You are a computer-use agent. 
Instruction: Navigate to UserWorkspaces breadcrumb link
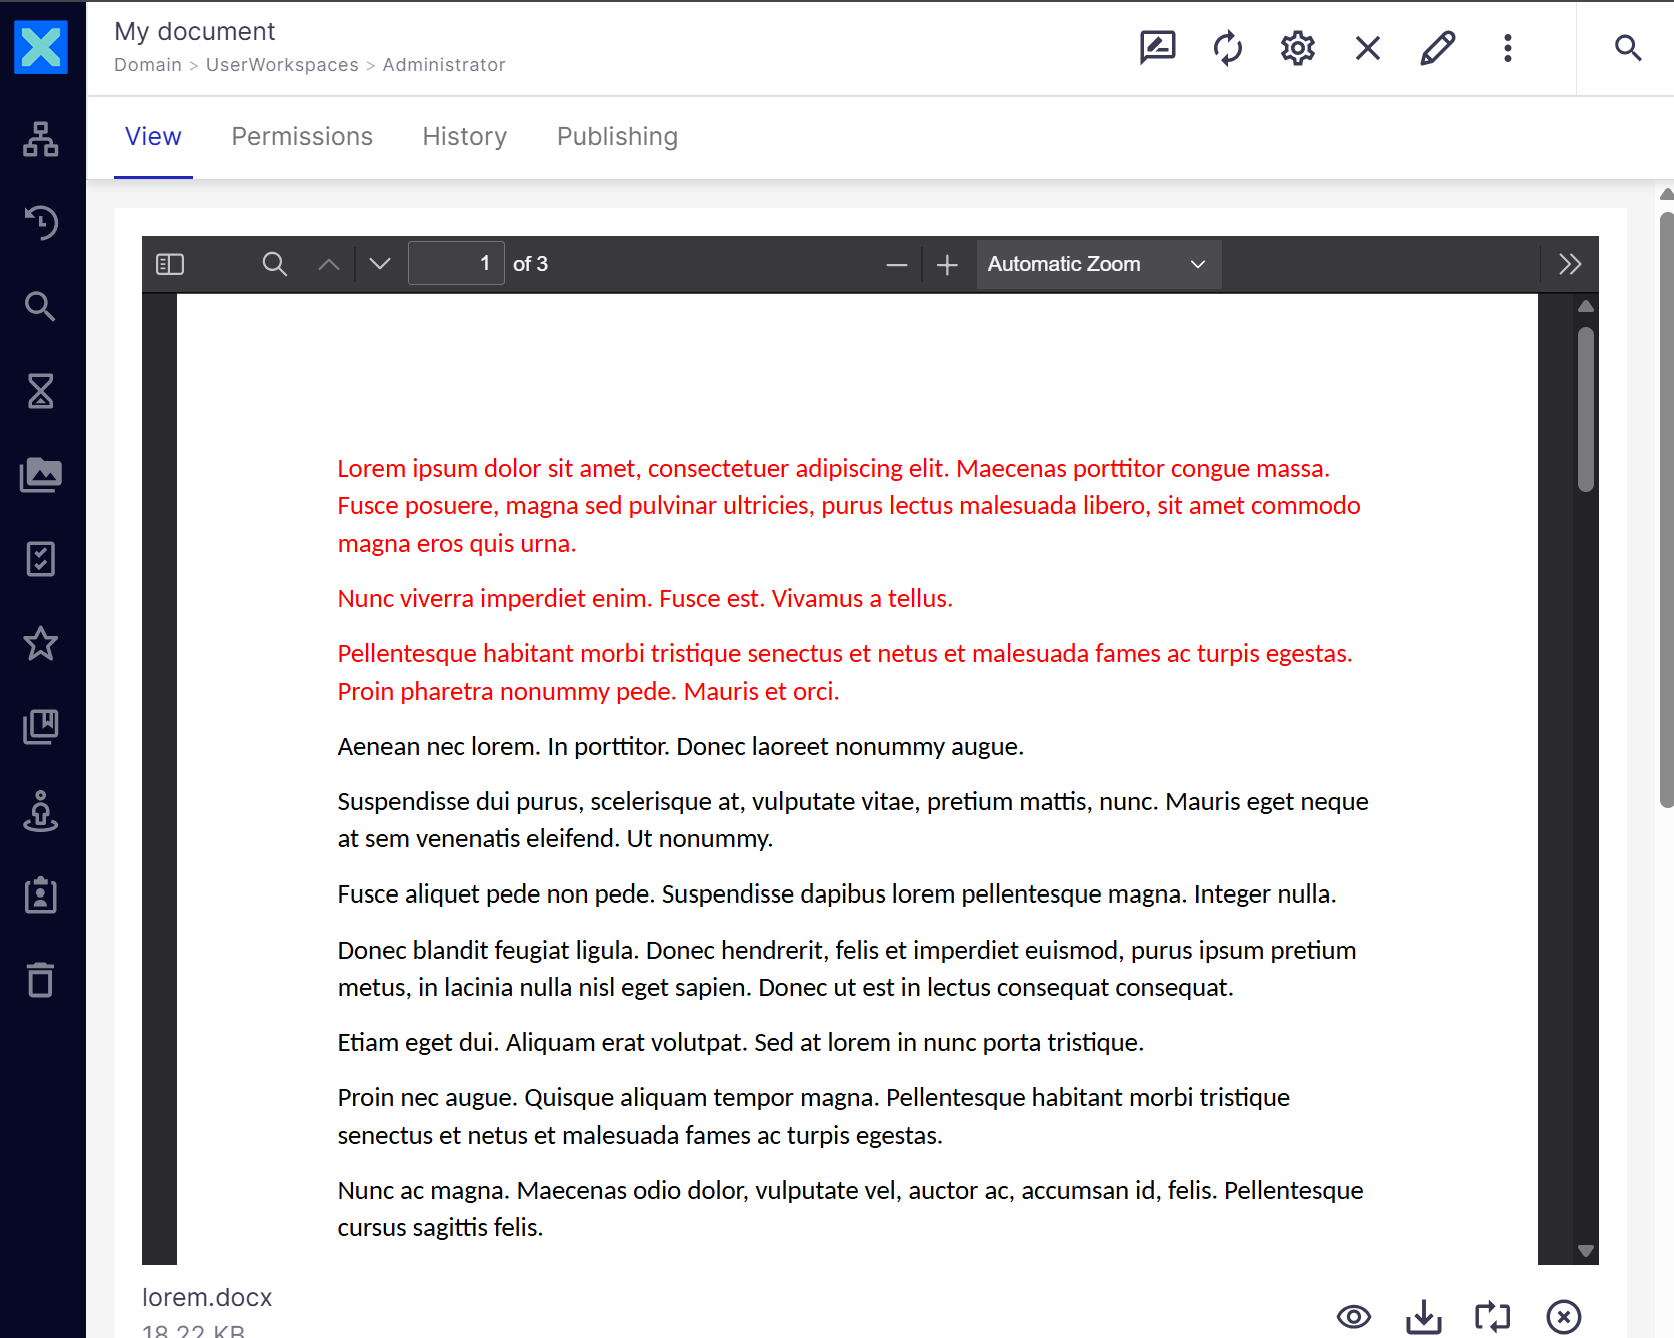[282, 65]
